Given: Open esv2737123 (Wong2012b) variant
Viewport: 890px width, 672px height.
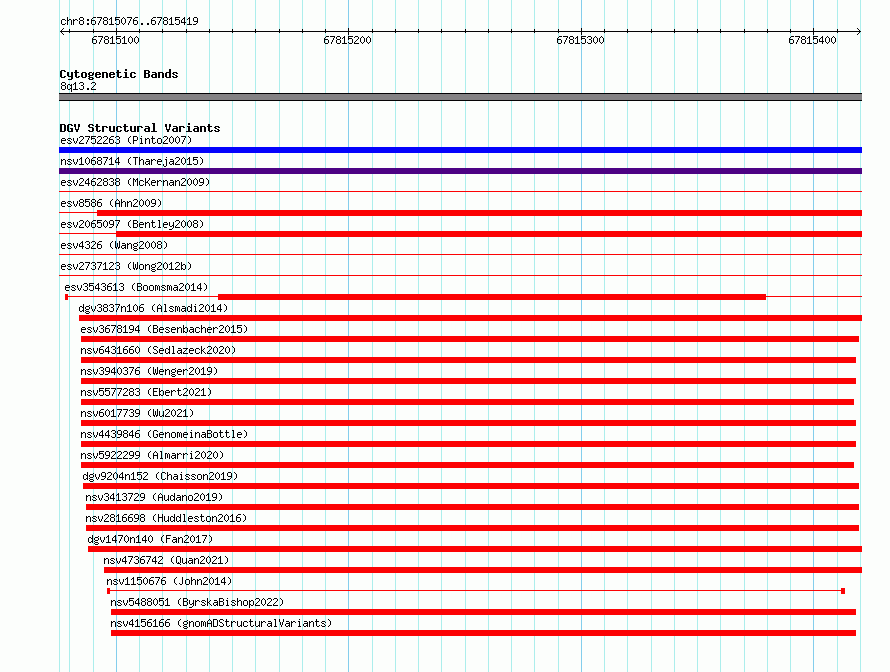Looking at the screenshot, I should click(126, 266).
